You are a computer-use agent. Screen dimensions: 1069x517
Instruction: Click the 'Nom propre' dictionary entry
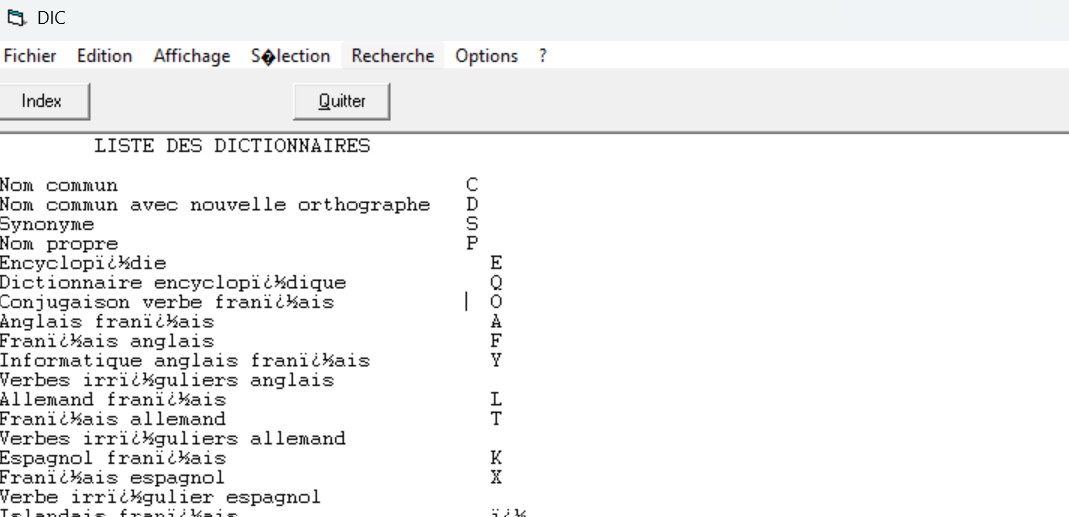59,244
